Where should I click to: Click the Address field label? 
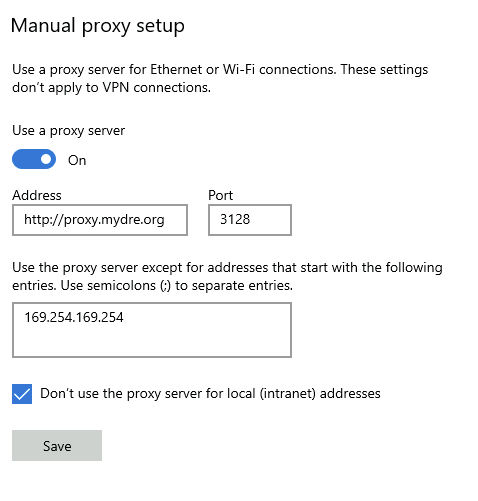[37, 195]
